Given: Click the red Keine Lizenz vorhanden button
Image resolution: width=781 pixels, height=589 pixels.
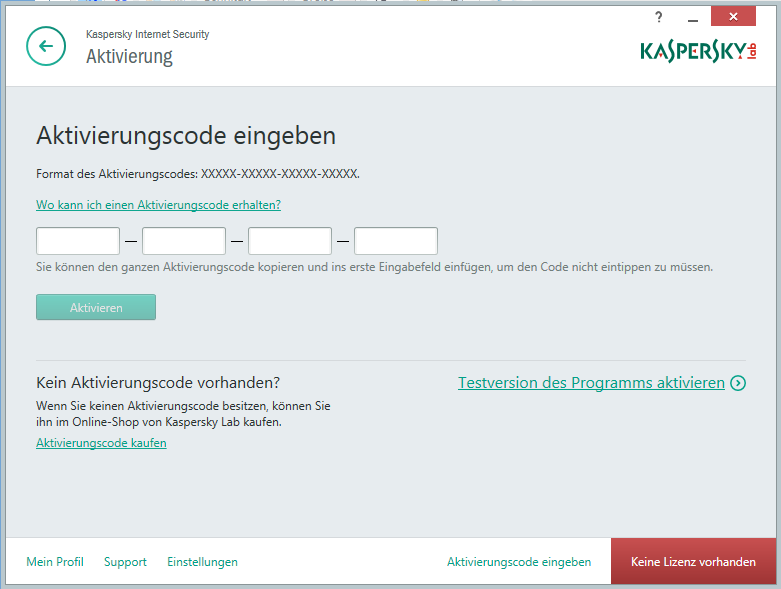Looking at the screenshot, I should tap(693, 561).
